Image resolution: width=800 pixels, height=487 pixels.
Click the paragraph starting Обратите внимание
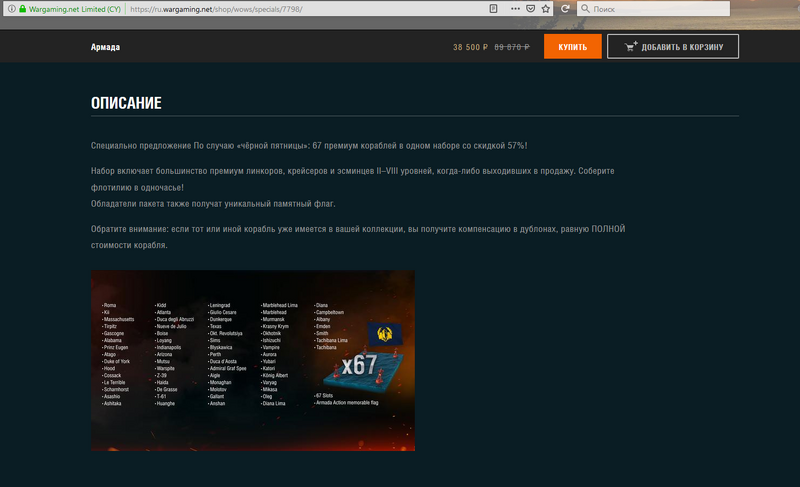coord(358,237)
